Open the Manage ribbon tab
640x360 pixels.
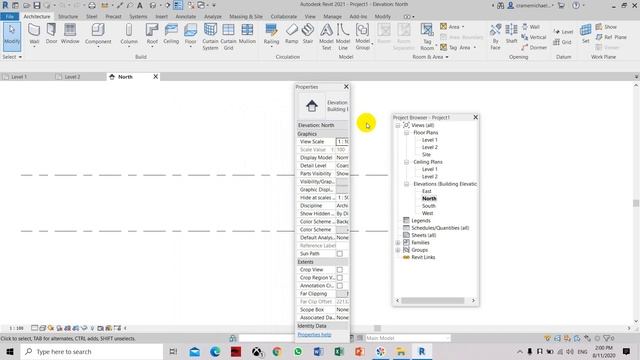tap(332, 17)
